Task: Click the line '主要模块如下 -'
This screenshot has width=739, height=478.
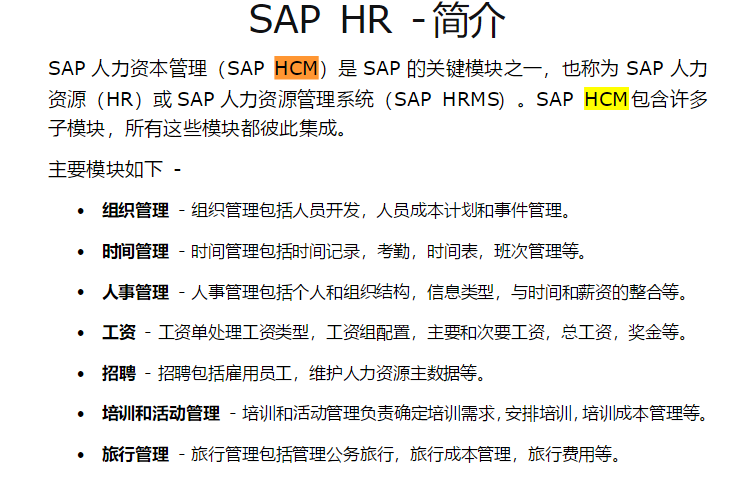Action: tap(115, 169)
